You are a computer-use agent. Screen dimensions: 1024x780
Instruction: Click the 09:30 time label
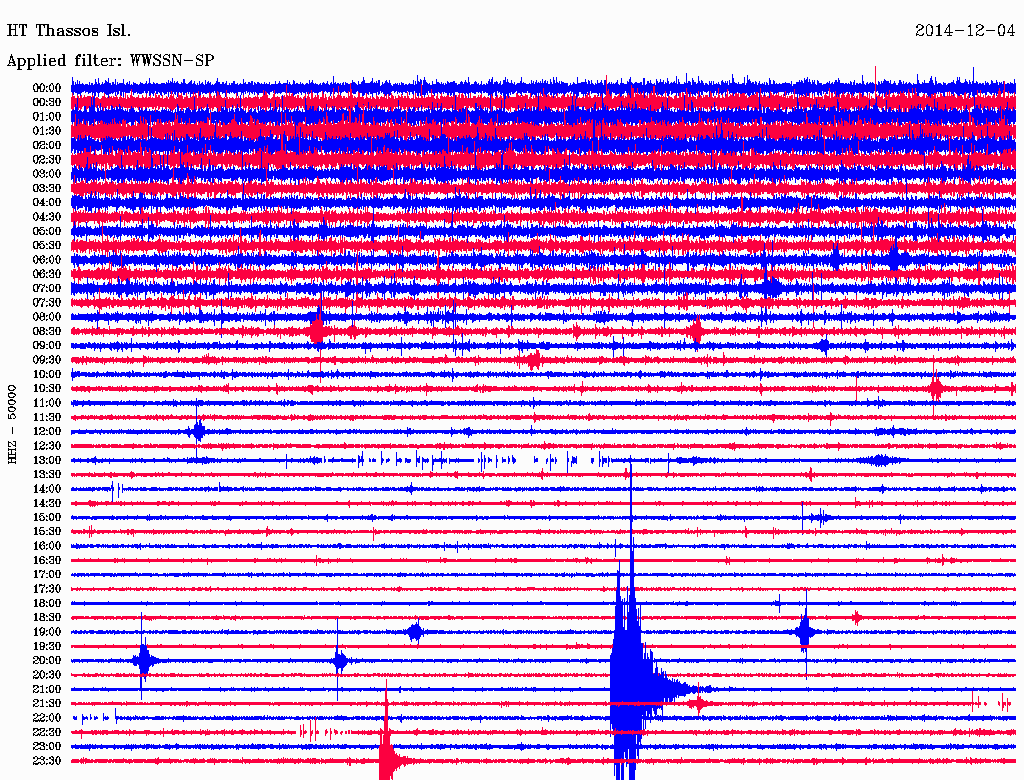click(47, 360)
